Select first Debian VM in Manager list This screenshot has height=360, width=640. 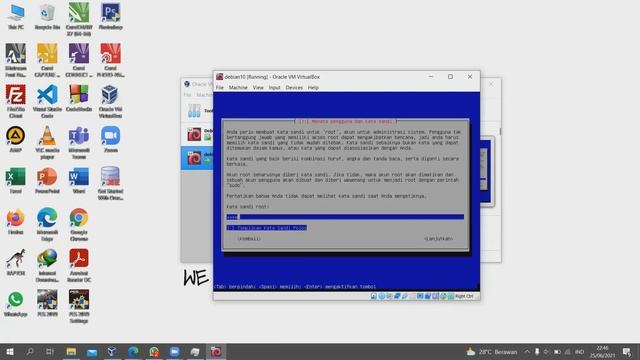[198, 134]
